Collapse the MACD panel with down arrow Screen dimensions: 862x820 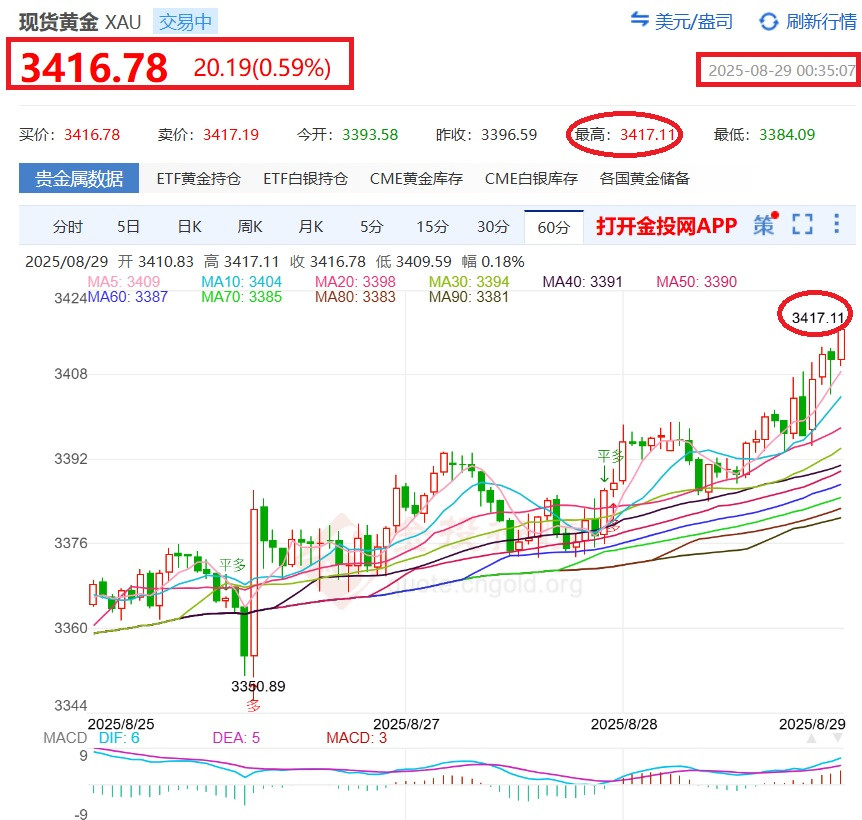click(838, 737)
